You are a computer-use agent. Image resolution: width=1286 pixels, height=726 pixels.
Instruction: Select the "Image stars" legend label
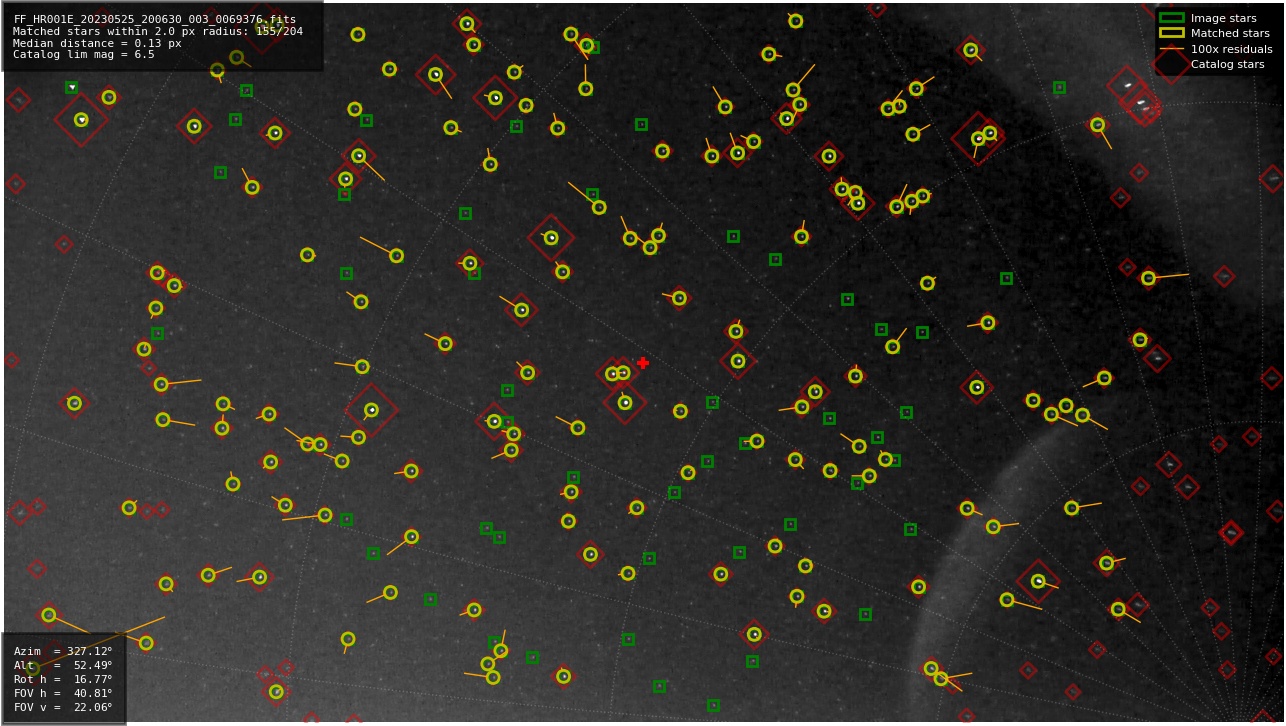click(x=1223, y=18)
